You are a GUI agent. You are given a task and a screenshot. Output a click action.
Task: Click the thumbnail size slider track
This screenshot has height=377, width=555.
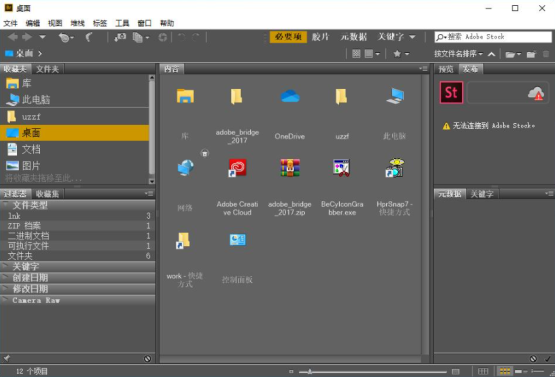(372, 372)
